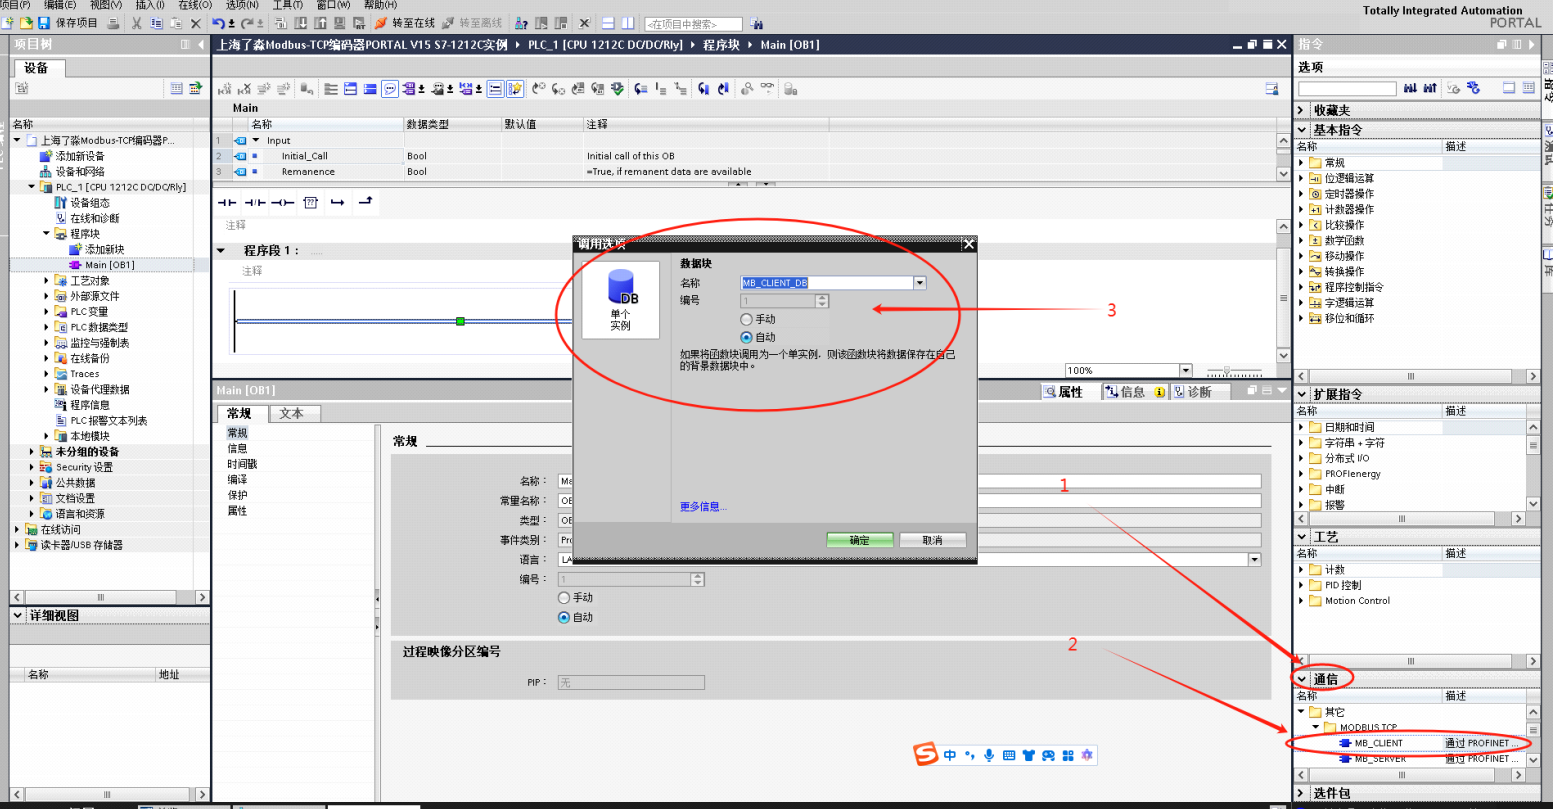Switch to the 文本 tab in properties
The height and width of the screenshot is (809, 1553).
click(x=292, y=413)
